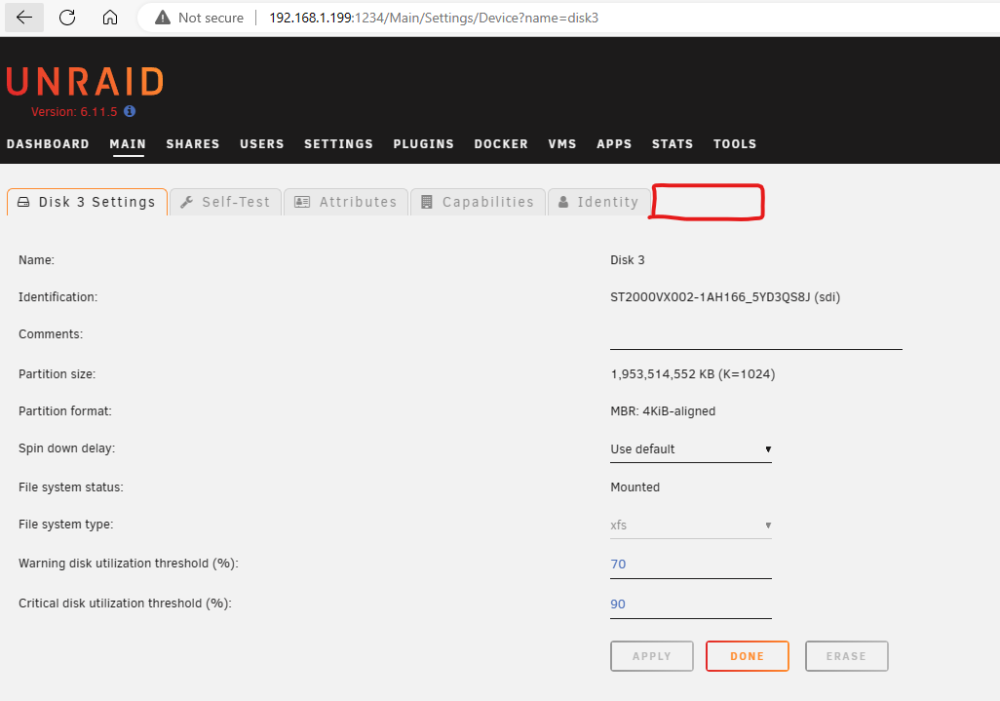Image resolution: width=1000 pixels, height=701 pixels.
Task: Click the list icon on Capabilities tab
Action: coord(427,202)
